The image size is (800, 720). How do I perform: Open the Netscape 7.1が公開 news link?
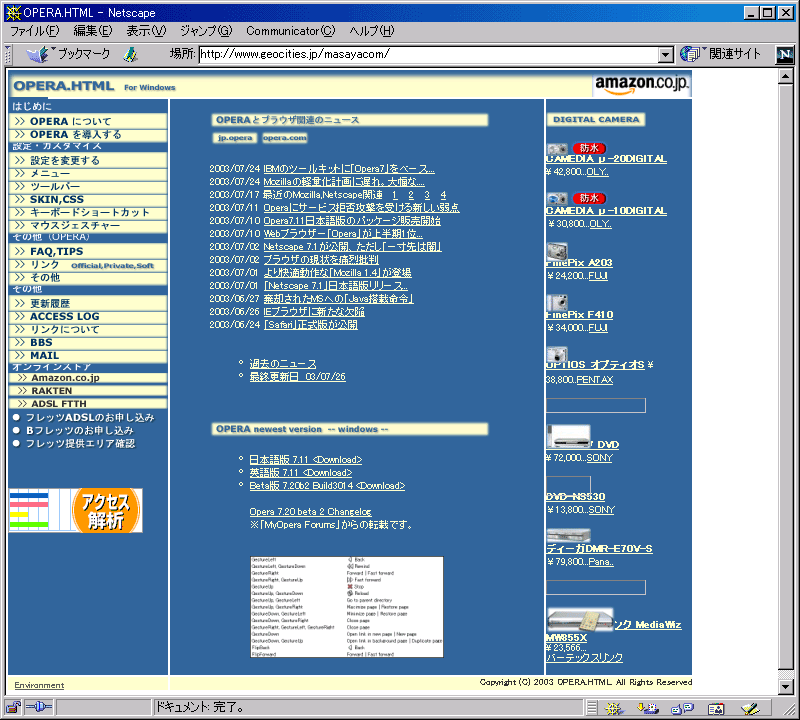(352, 246)
